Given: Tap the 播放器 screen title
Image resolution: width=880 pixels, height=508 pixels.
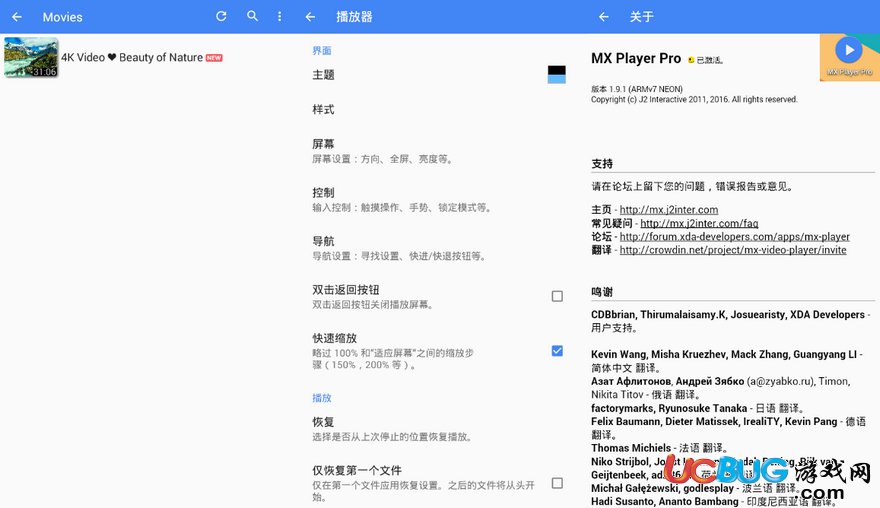Looking at the screenshot, I should tap(354, 17).
